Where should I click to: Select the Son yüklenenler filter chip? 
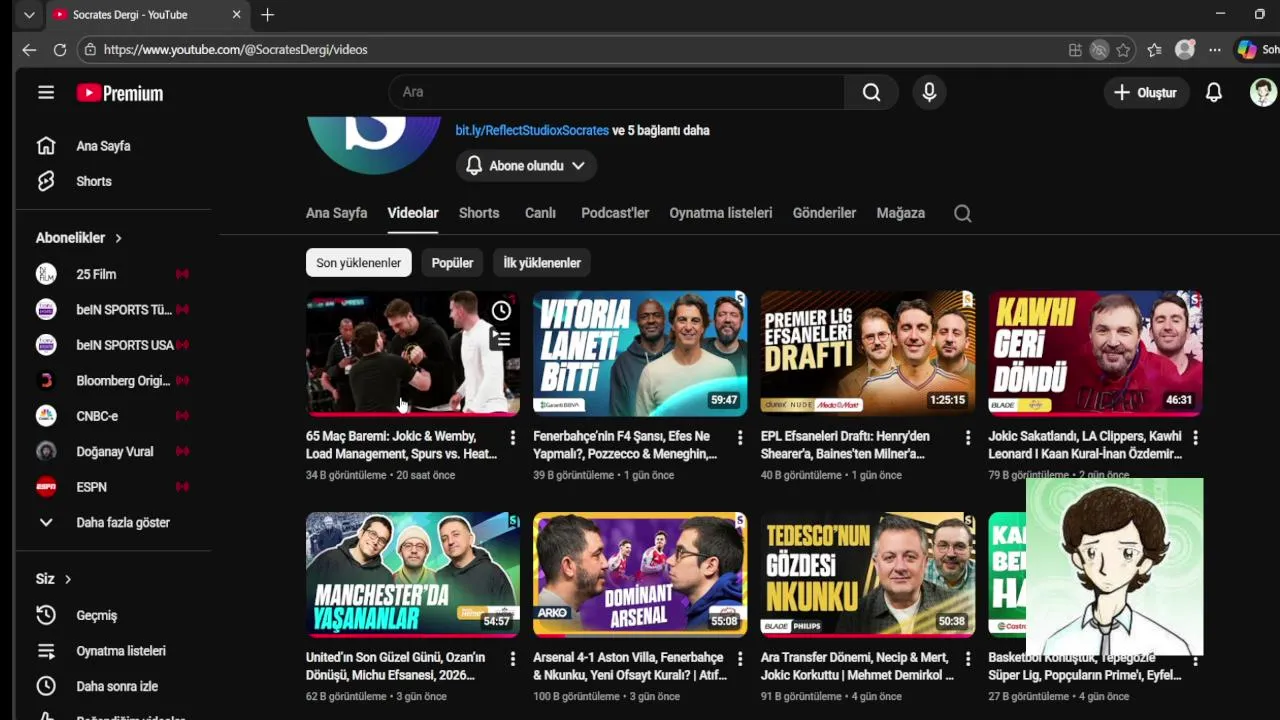[358, 263]
